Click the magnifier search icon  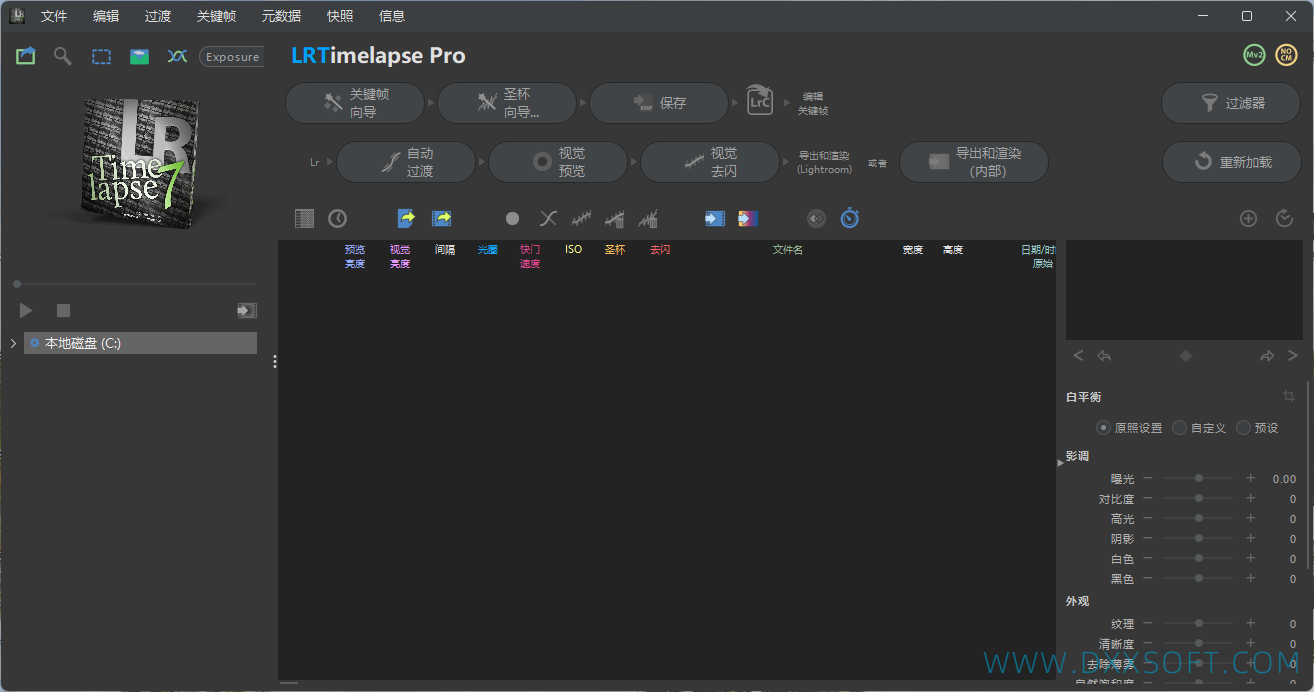tap(63, 56)
